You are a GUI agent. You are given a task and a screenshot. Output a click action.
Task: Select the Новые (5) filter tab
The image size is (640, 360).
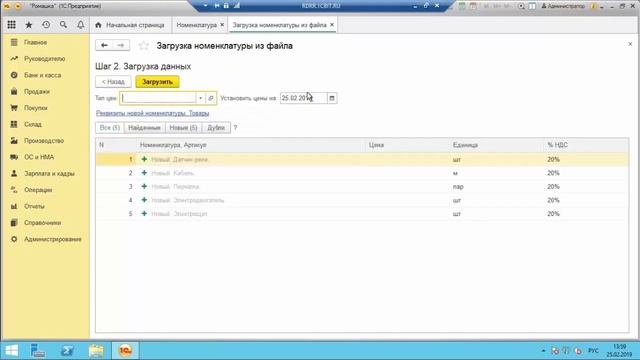point(183,128)
